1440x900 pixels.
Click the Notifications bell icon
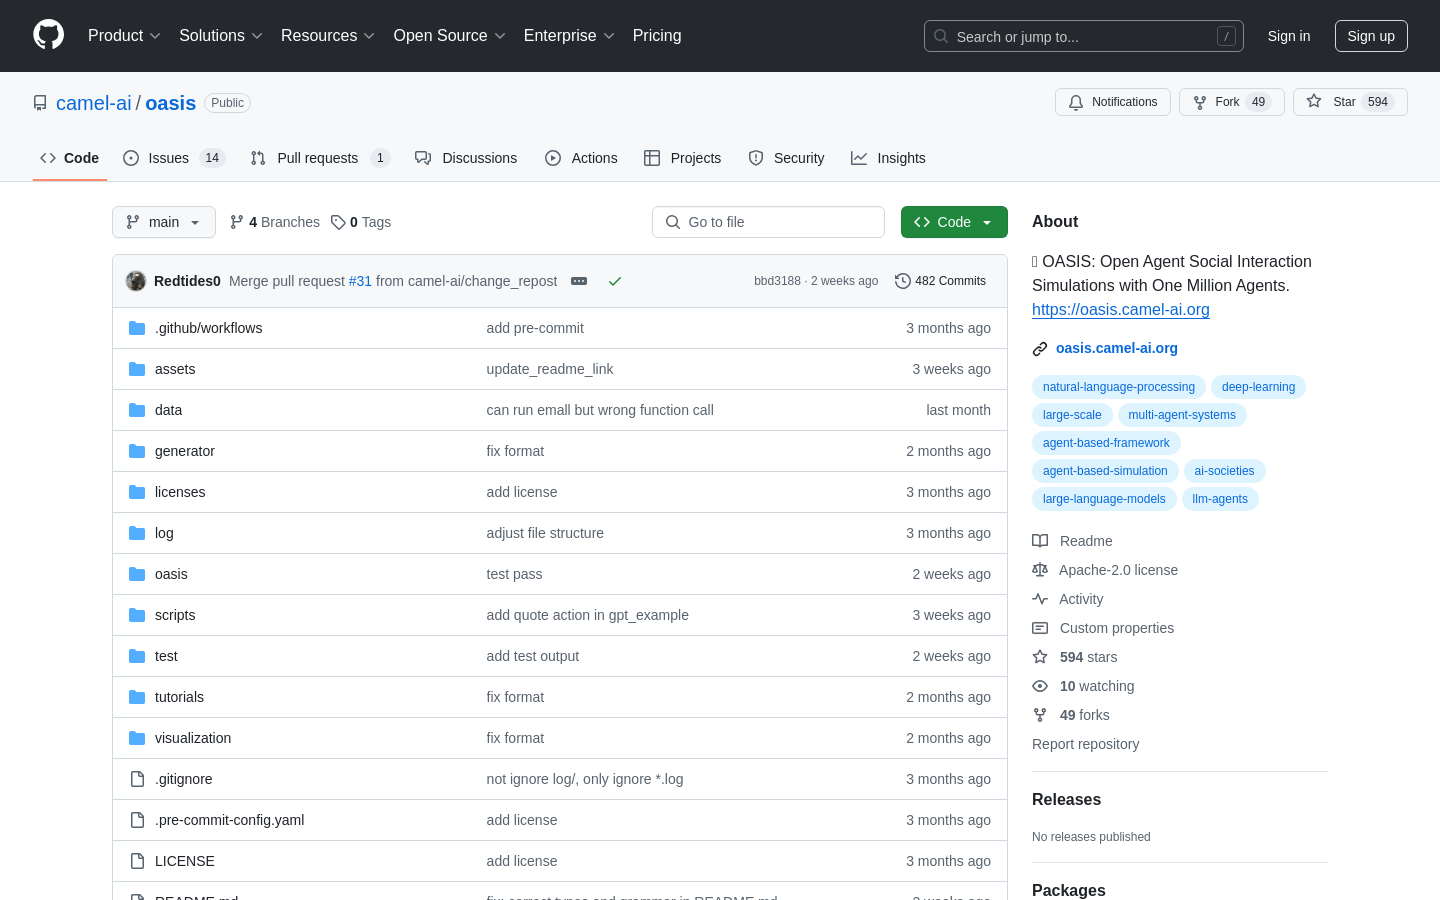coord(1076,102)
